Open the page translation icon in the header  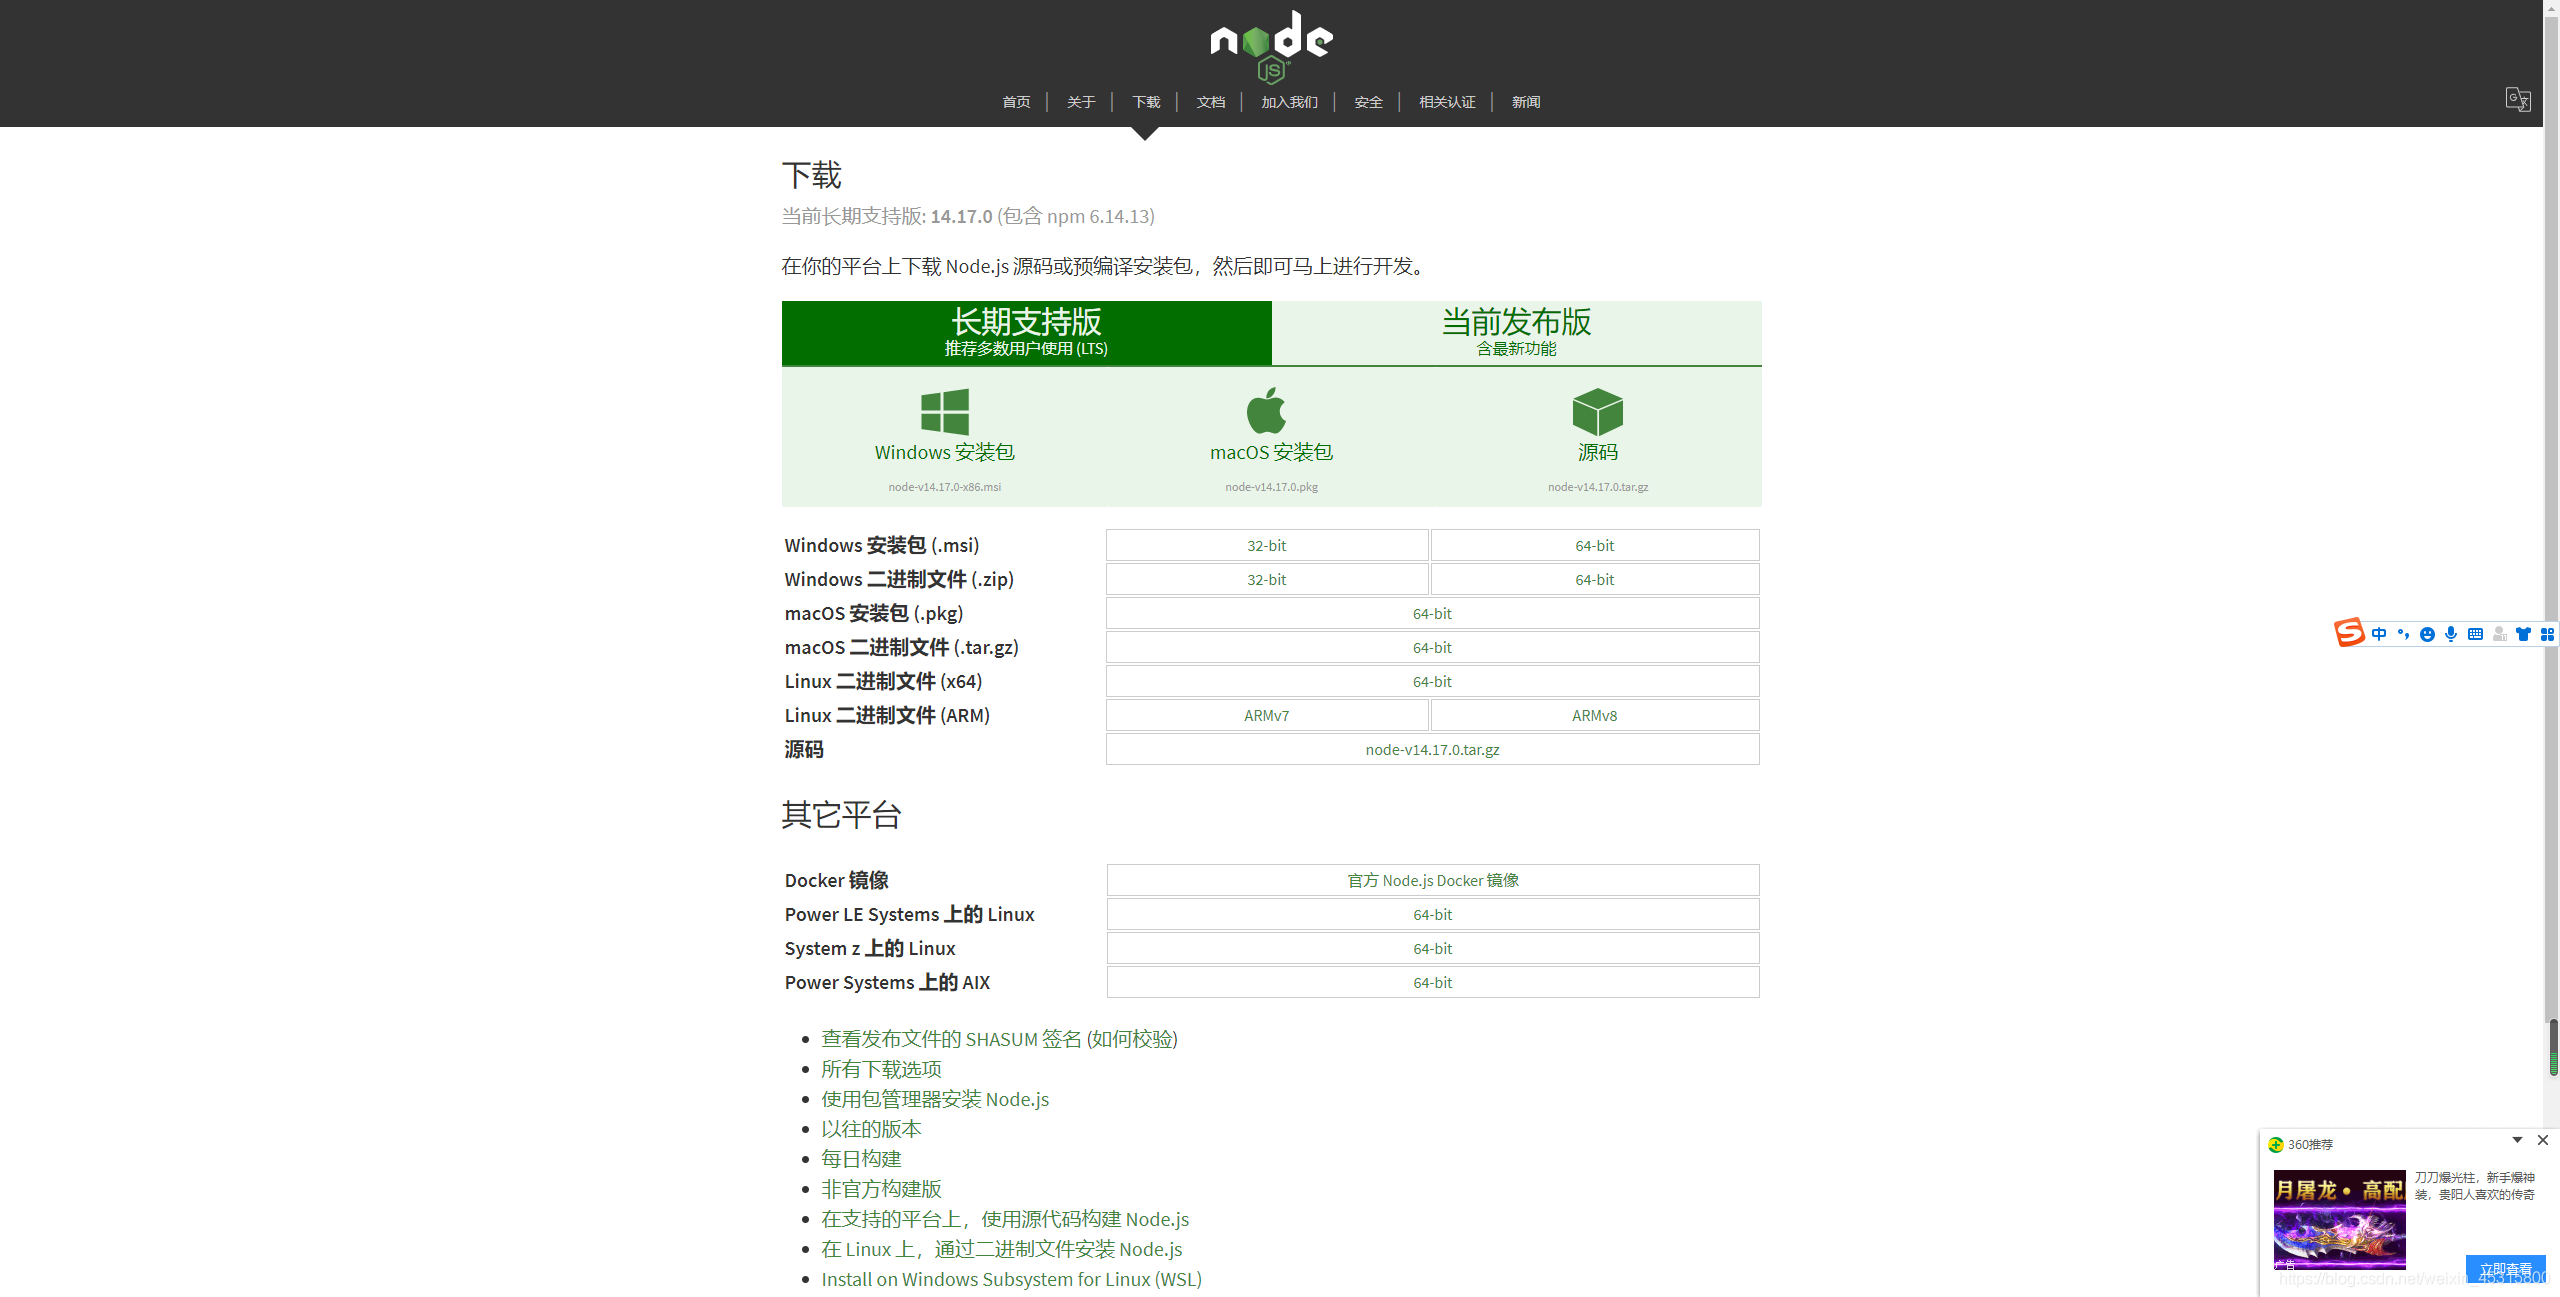(2517, 100)
